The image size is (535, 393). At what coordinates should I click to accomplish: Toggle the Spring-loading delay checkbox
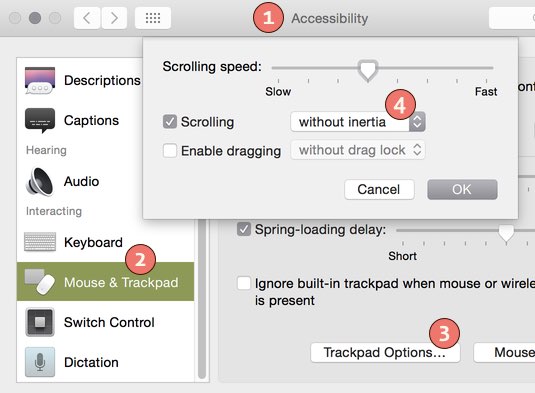(244, 229)
